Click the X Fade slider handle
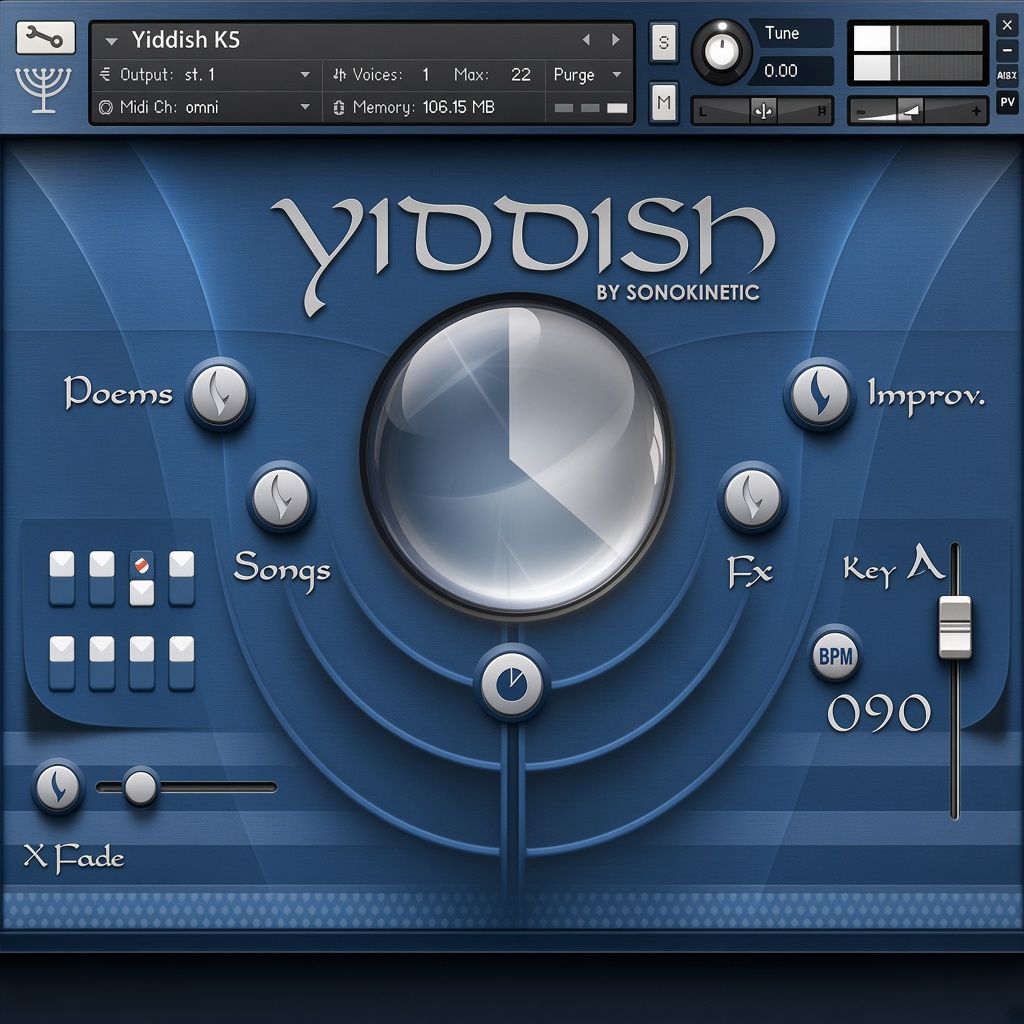 coord(140,787)
